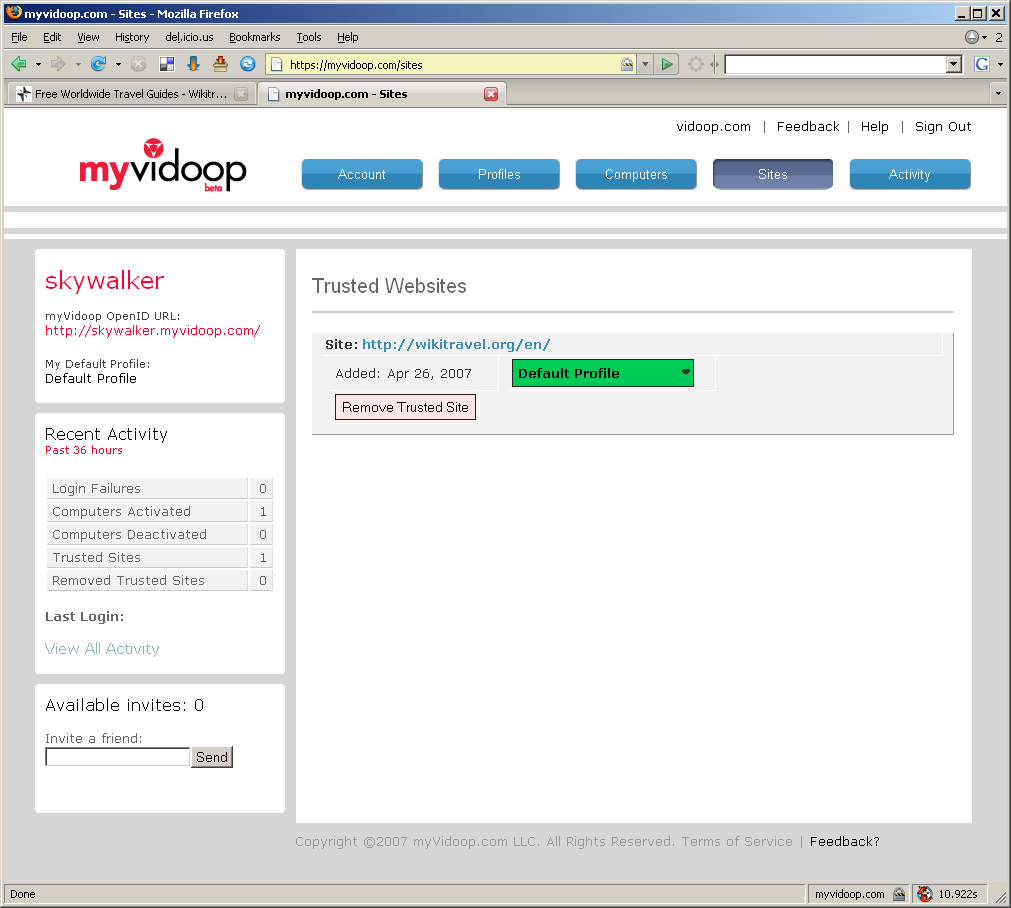Switch to the Free Worldwide Travel Guides tab
Viewport: 1011px width, 908px height.
[131, 94]
